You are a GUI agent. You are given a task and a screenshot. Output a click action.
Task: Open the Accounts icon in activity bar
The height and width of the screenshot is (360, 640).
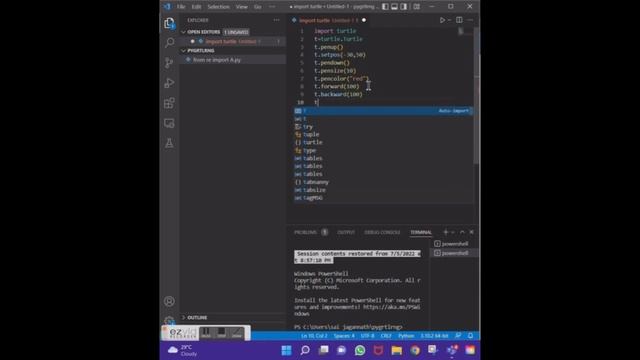(169, 302)
